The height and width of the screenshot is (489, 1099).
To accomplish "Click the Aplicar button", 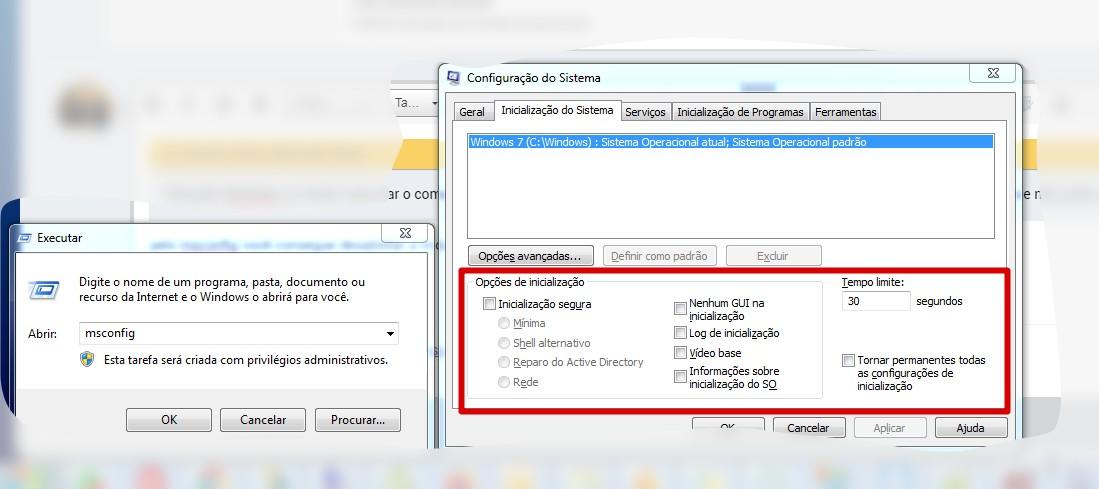I will (889, 427).
